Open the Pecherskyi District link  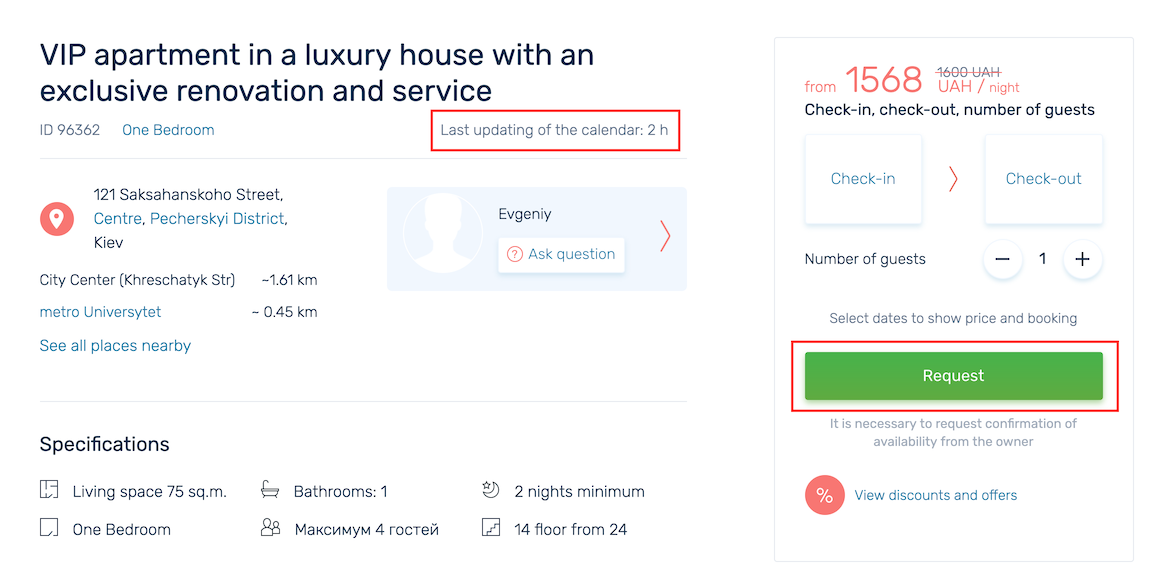point(217,218)
